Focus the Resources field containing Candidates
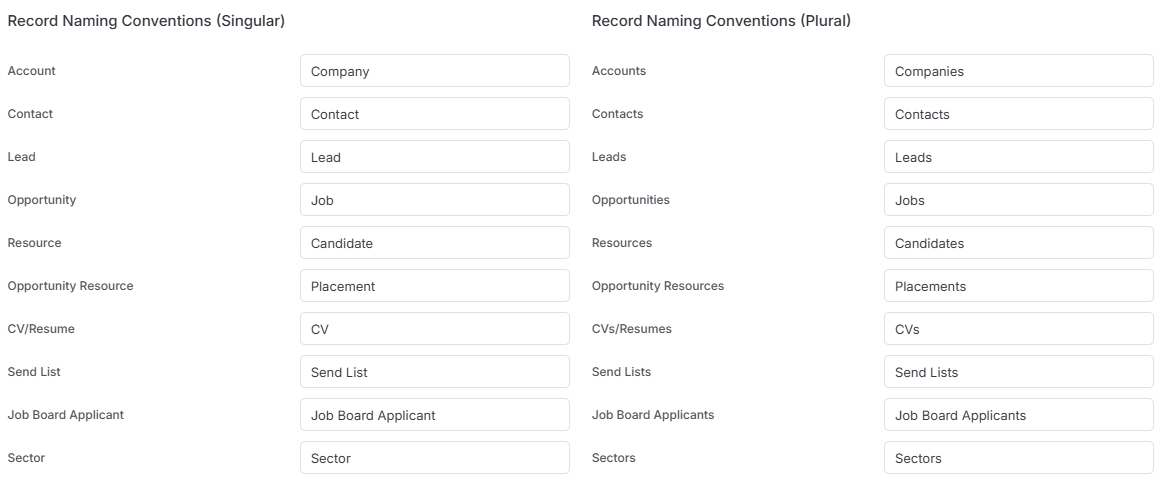 pos(1019,243)
